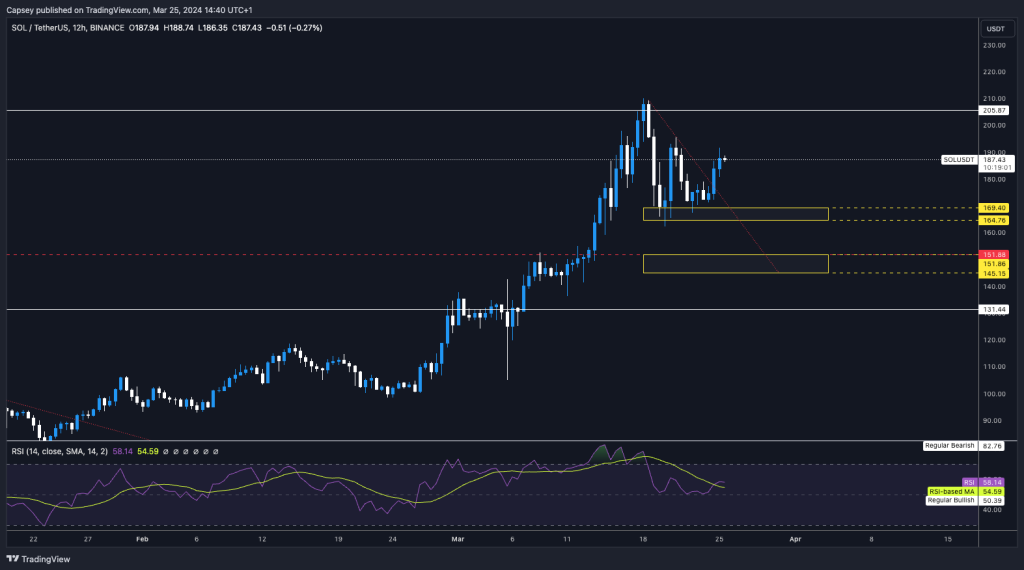The height and width of the screenshot is (570, 1024).
Task: Click the Mar date label on time axis
Action: click(x=458, y=539)
